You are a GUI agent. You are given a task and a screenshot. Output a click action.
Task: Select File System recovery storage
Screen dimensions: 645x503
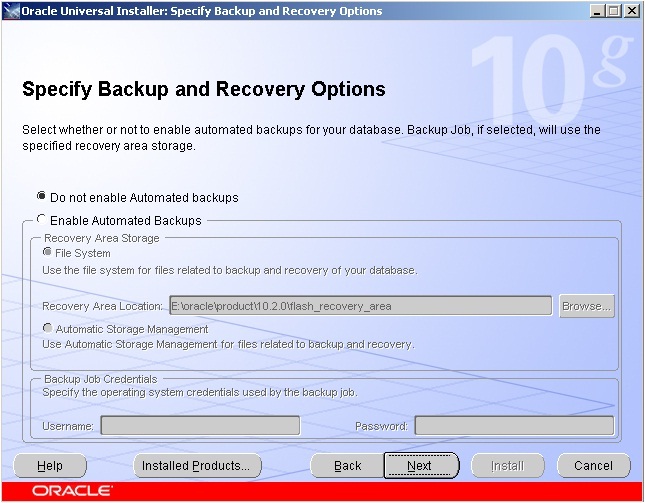coord(48,253)
